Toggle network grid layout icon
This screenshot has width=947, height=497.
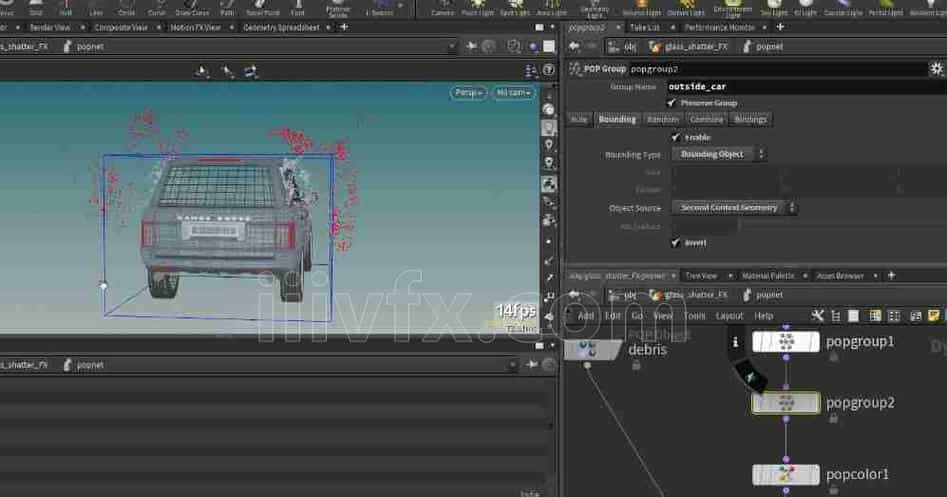click(894, 316)
